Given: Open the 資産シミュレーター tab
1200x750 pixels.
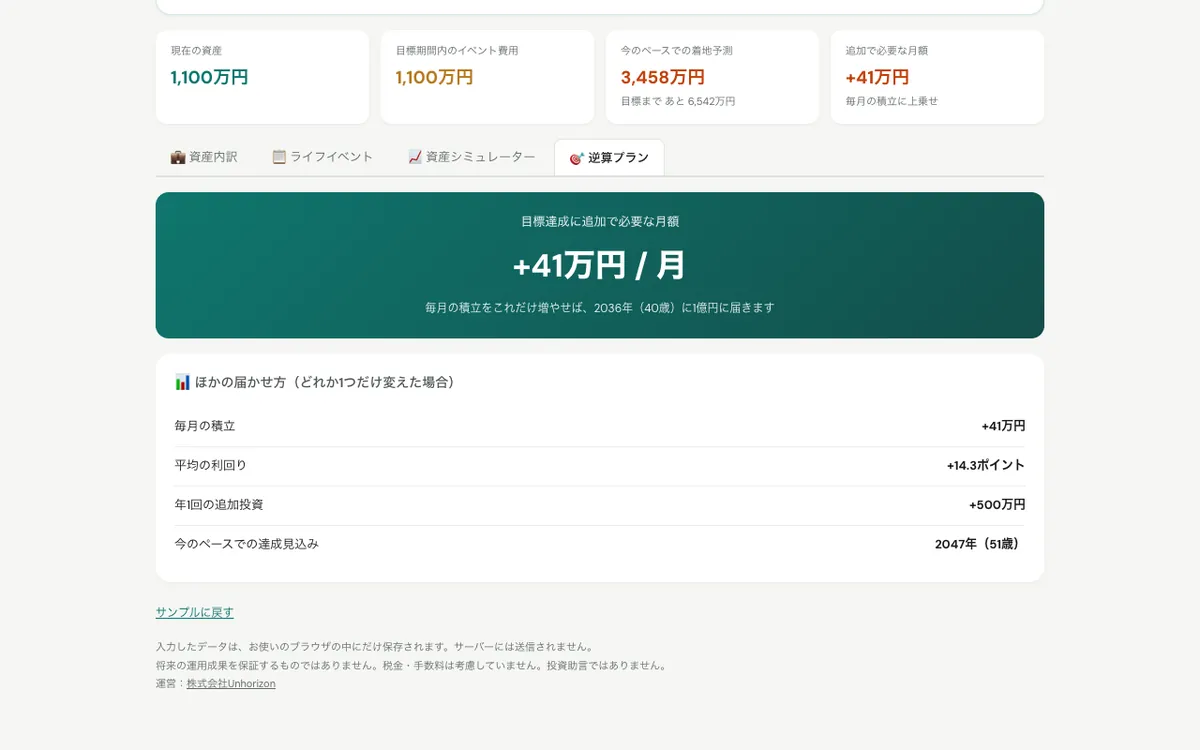Looking at the screenshot, I should click(471, 157).
